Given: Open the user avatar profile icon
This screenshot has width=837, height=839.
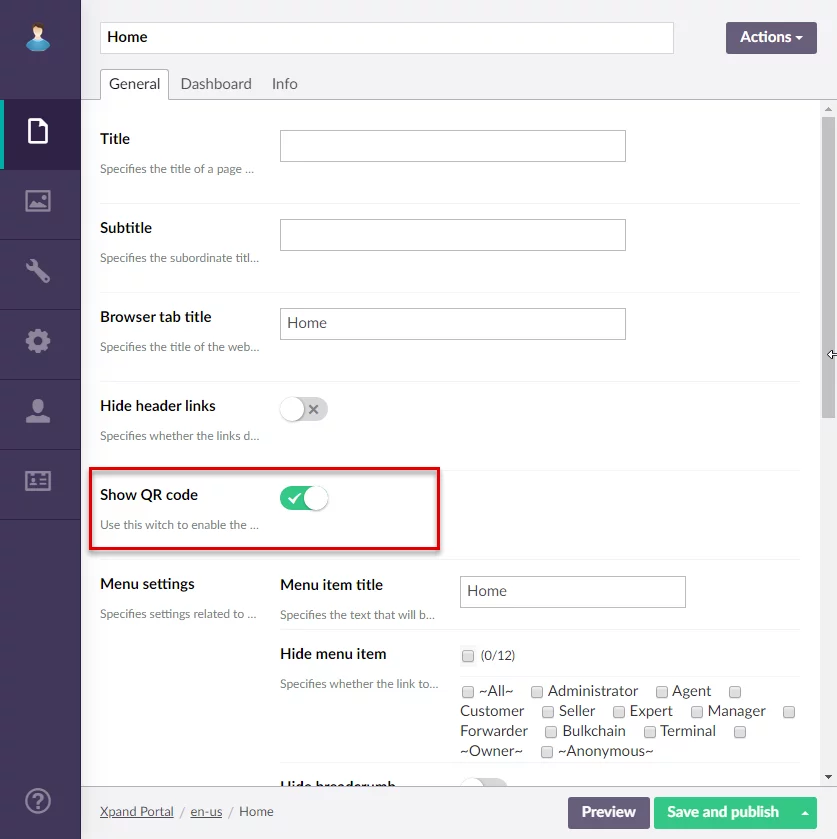Looking at the screenshot, I should 38,38.
